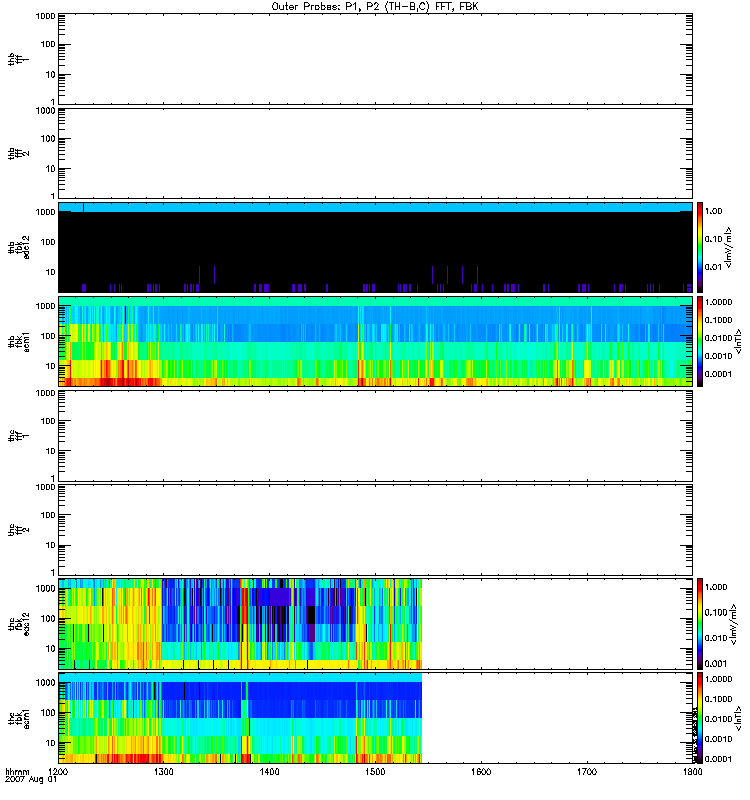This screenshot has height=800, width=750.
Task: Click the thc fbk scm1 spectrogram data
Action: pos(240,718)
